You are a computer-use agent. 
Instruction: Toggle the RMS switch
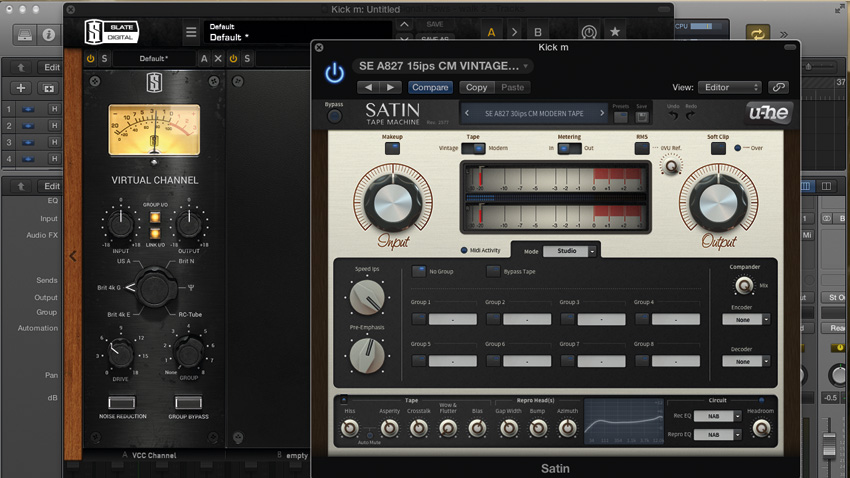[x=642, y=148]
